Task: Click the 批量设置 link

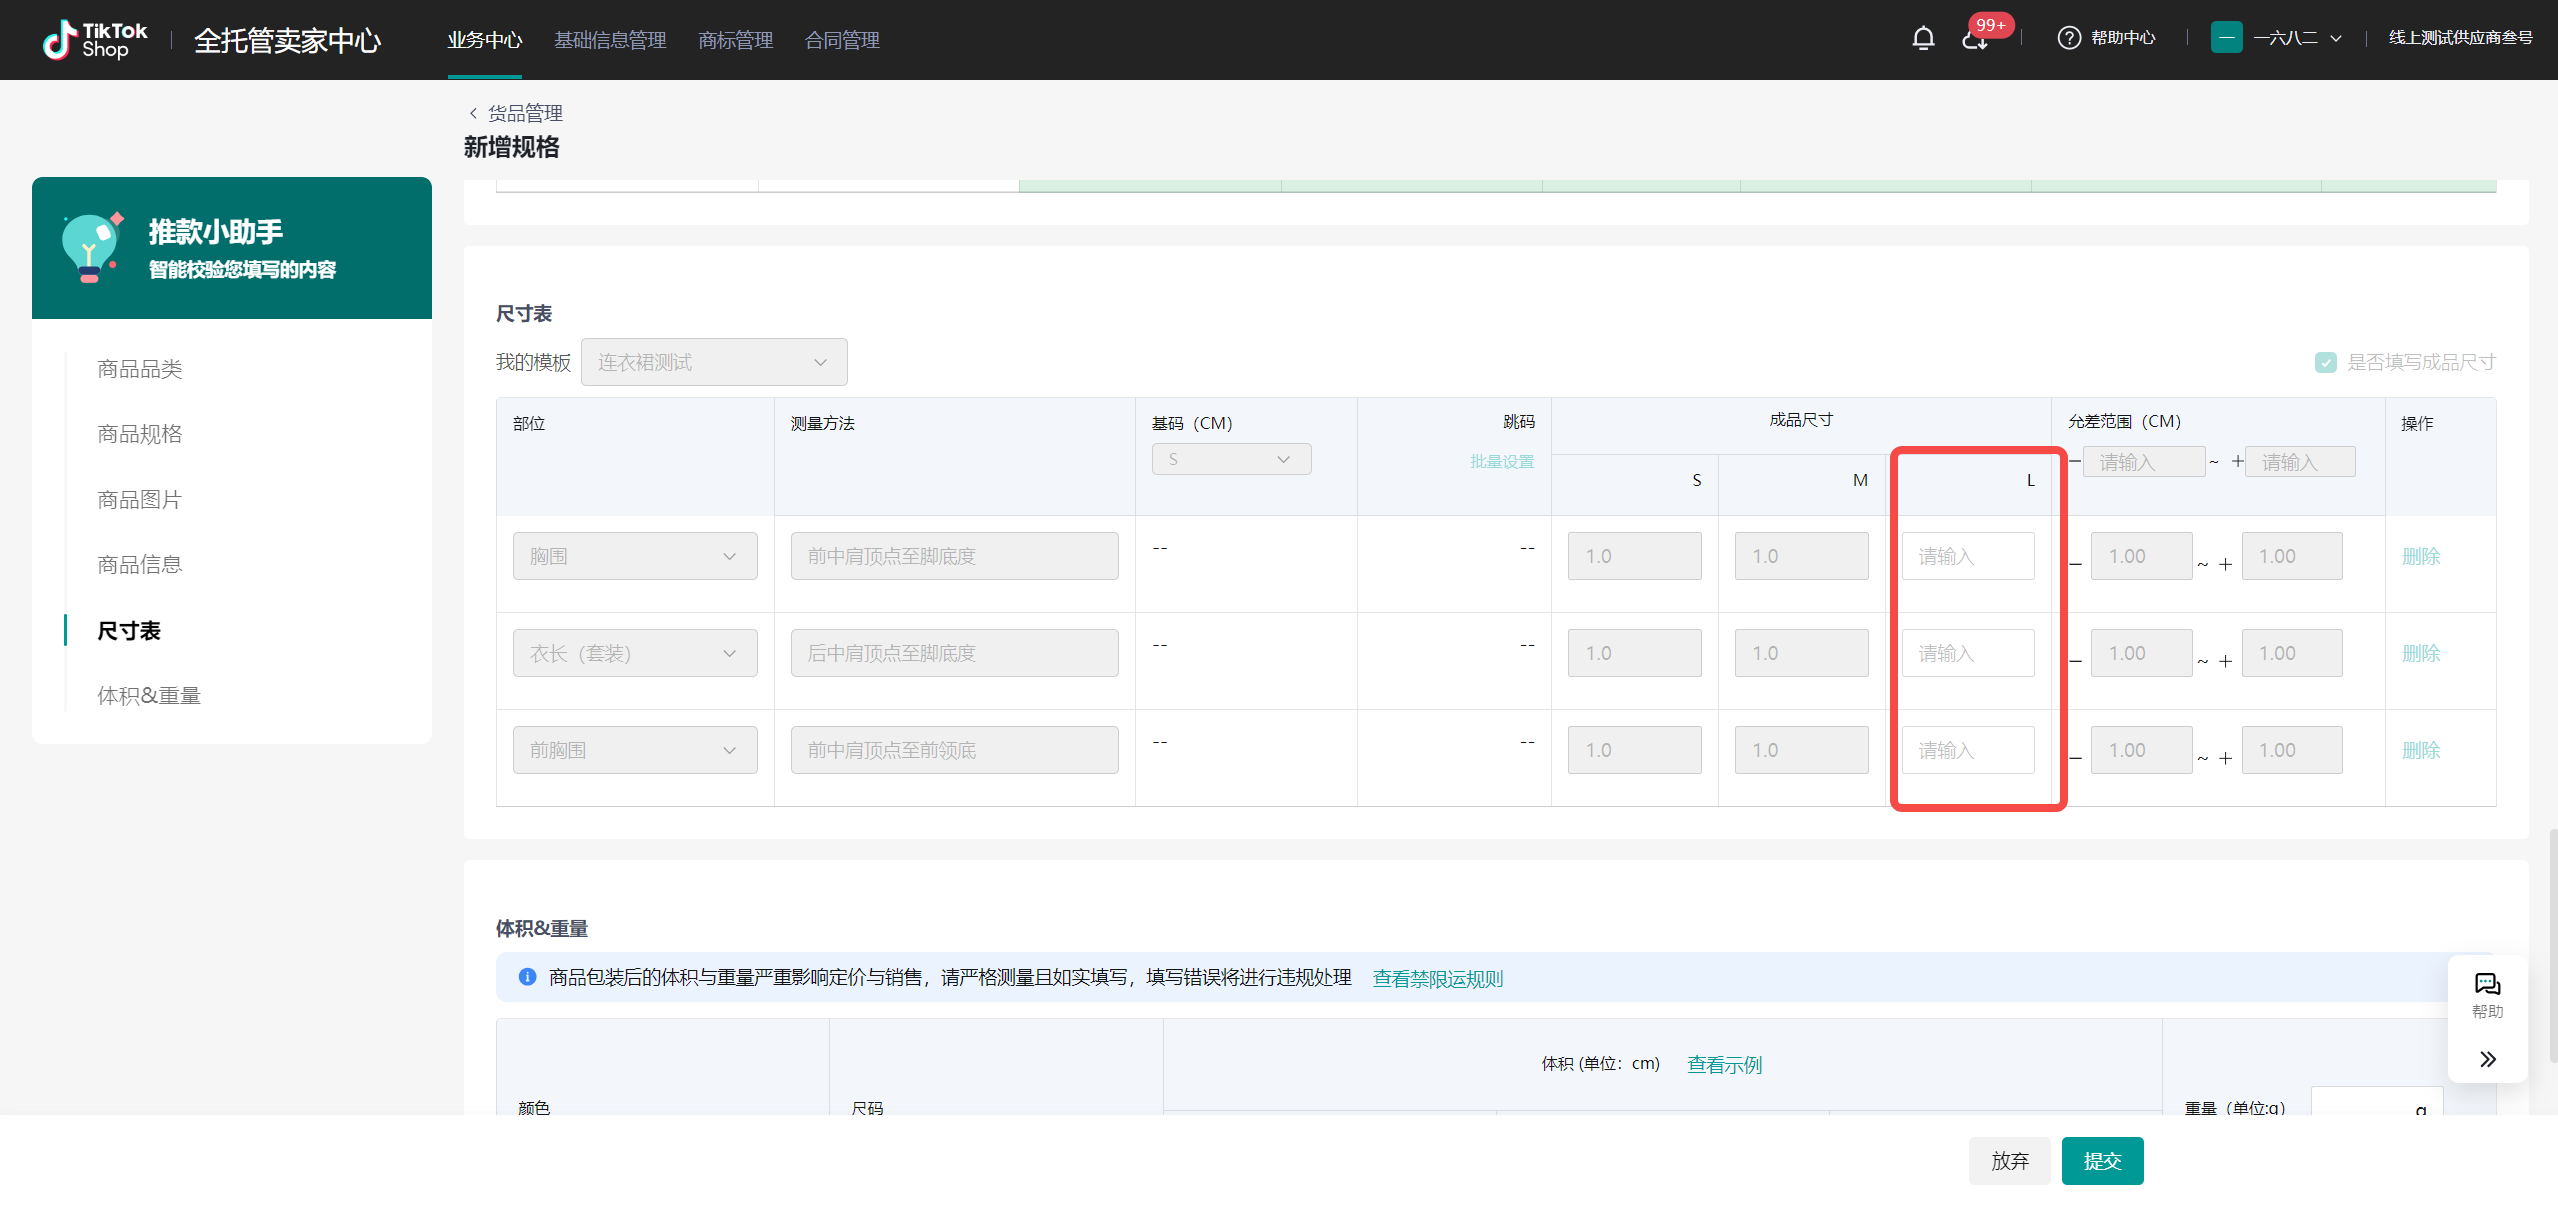Action: coord(1502,461)
